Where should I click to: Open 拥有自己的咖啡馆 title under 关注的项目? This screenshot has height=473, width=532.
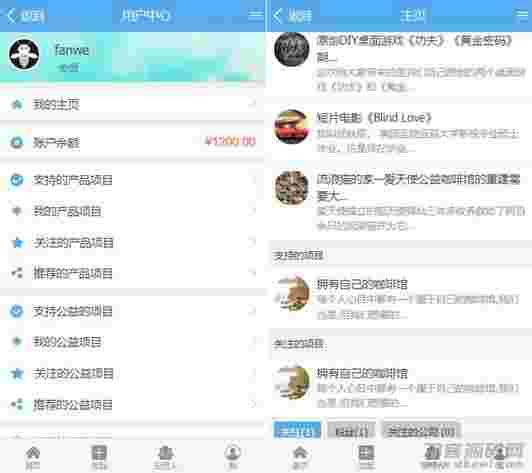(x=362, y=373)
